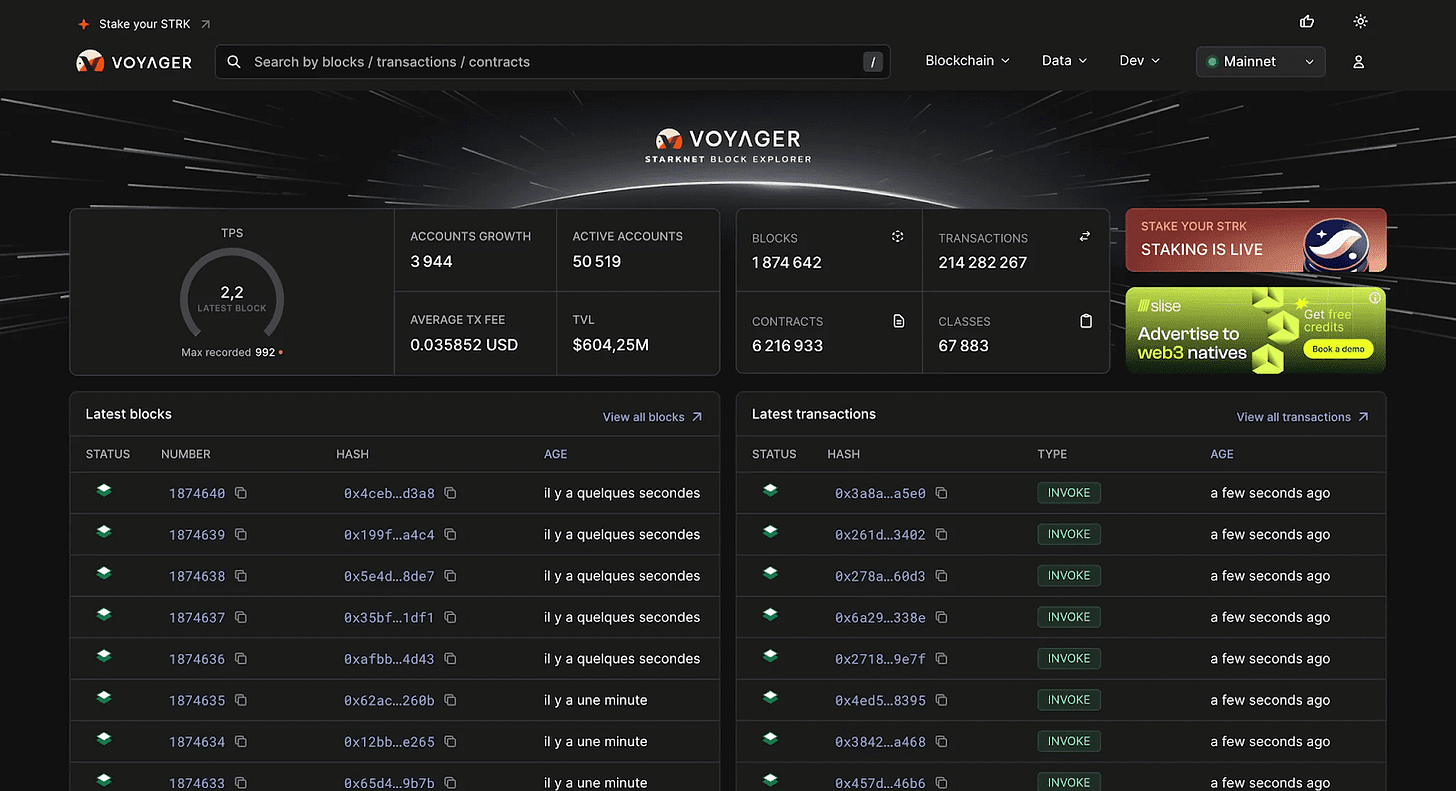Open block number 1874634
This screenshot has height=791, width=1456.
click(197, 742)
